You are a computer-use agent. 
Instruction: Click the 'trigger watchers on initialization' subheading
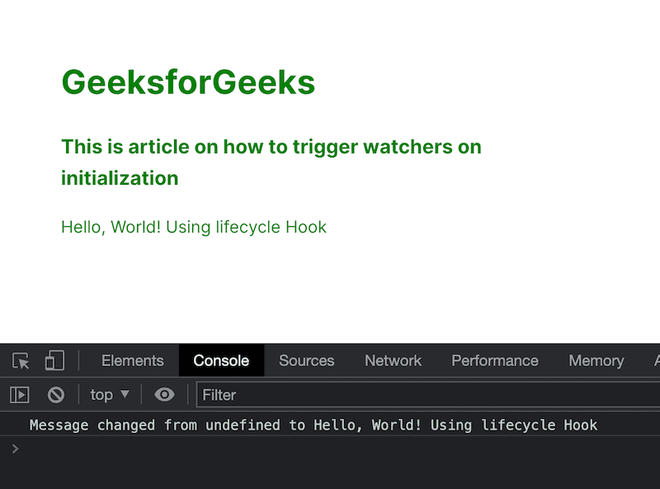click(271, 162)
